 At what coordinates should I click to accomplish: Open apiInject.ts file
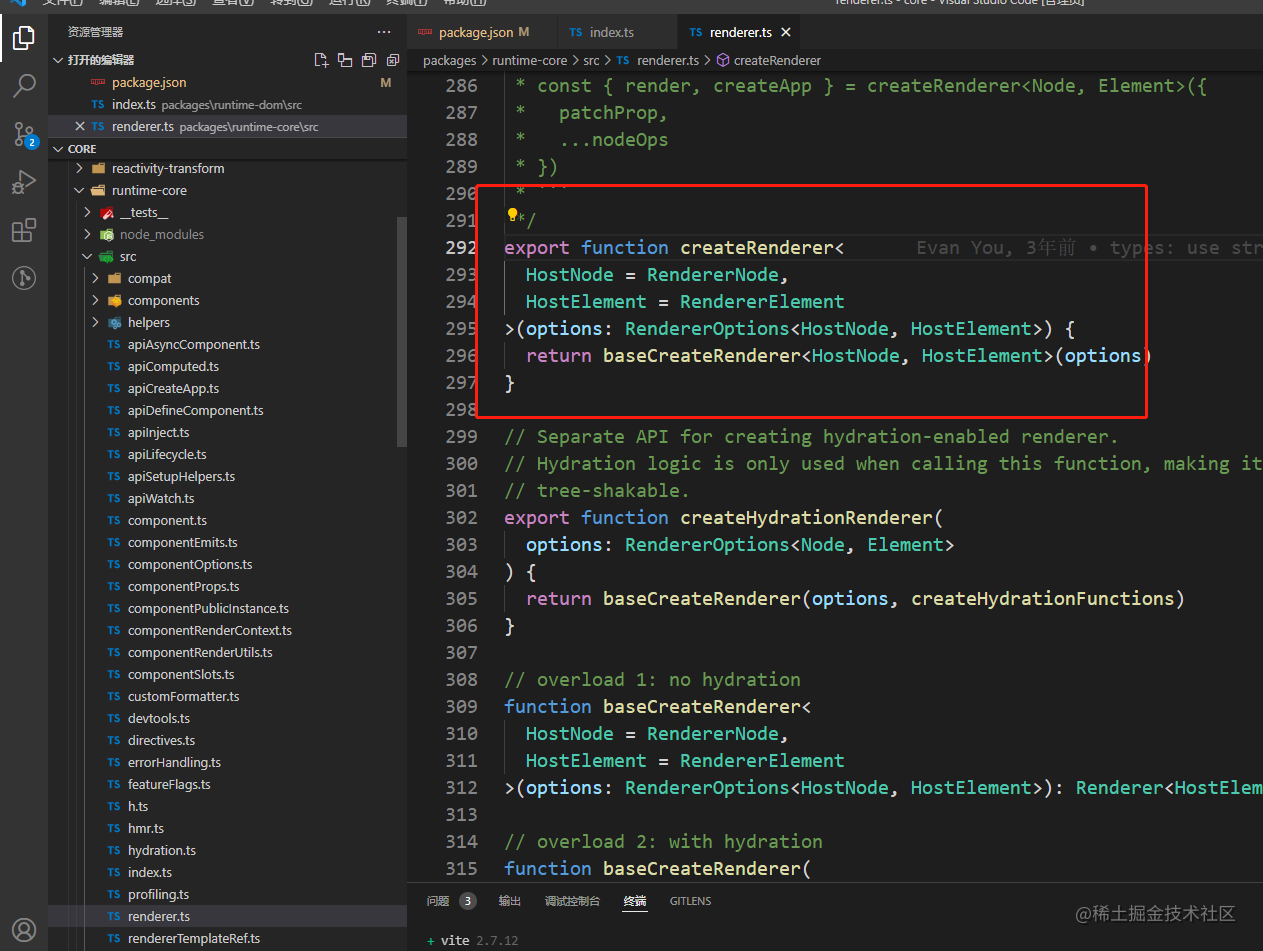(x=158, y=432)
